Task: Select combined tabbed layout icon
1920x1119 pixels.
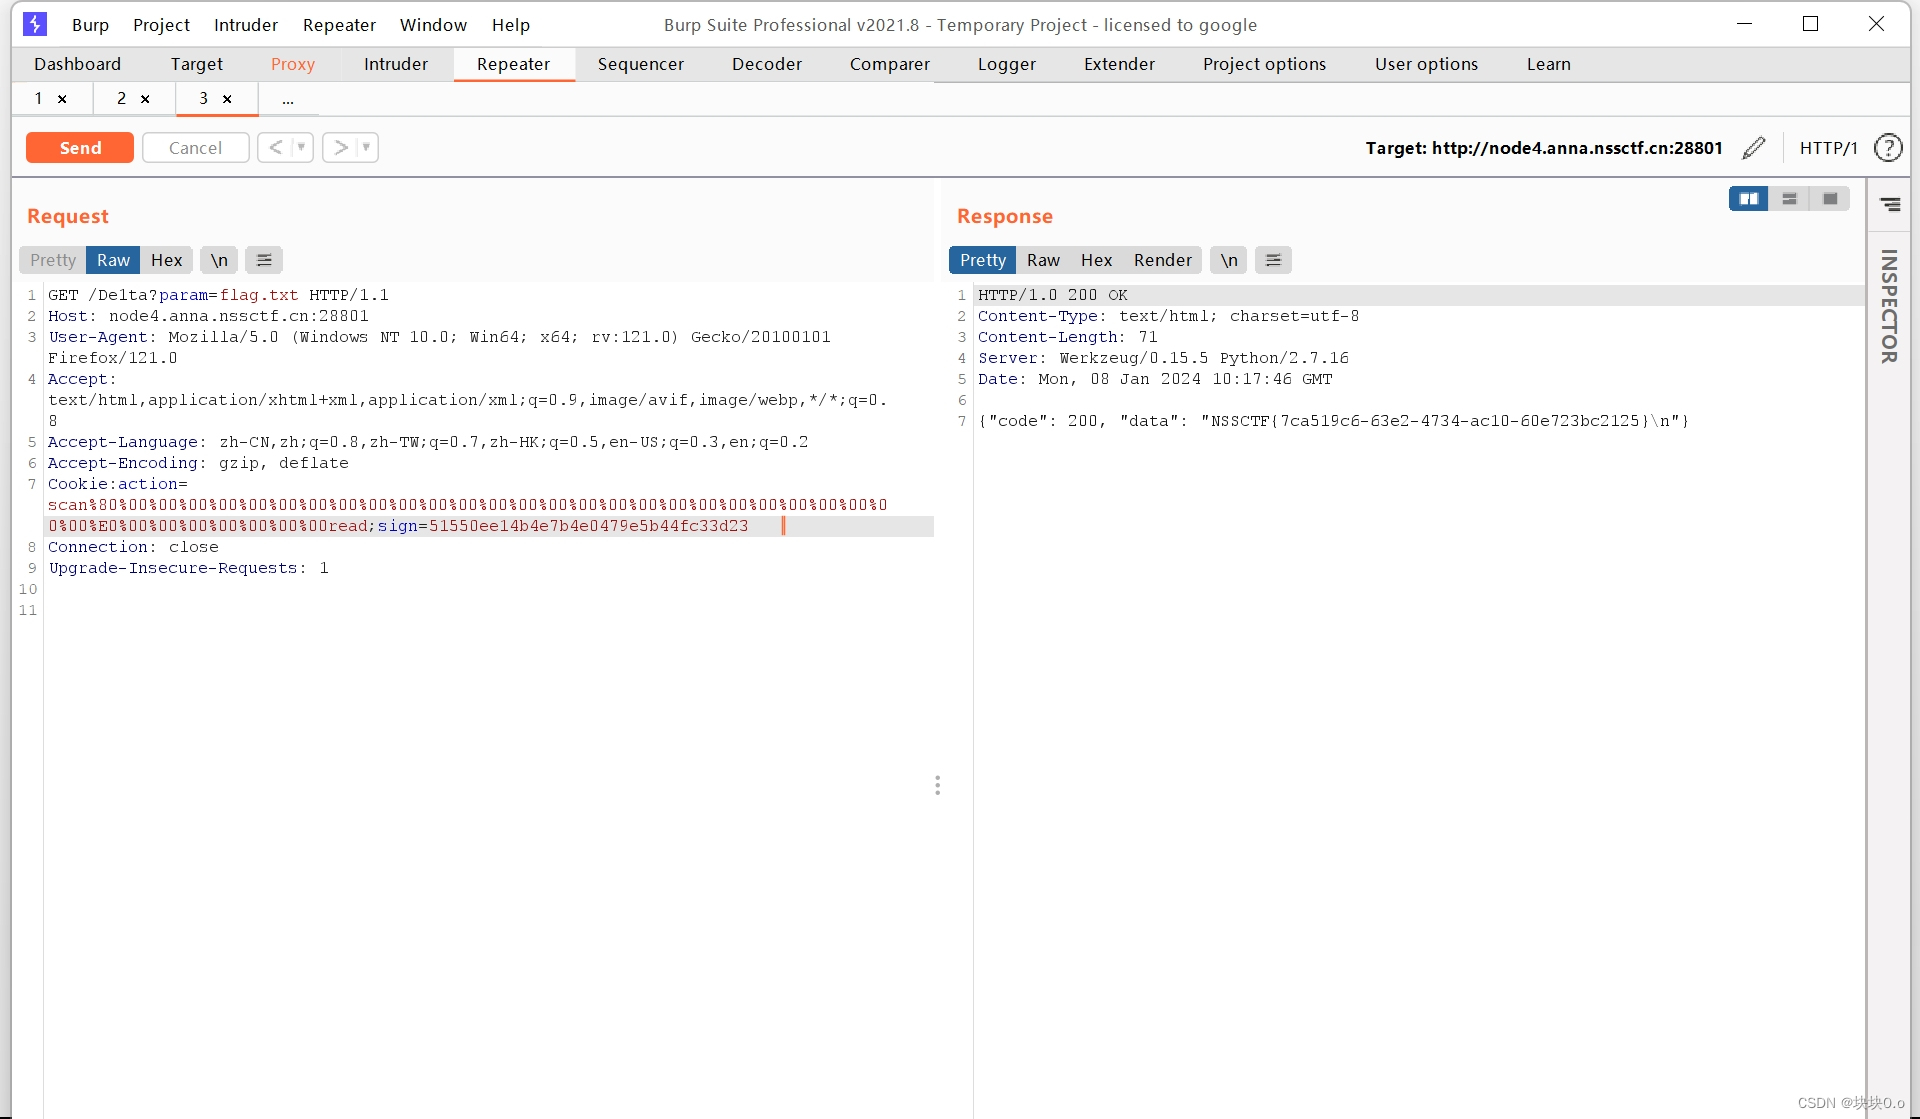Action: coord(1830,199)
